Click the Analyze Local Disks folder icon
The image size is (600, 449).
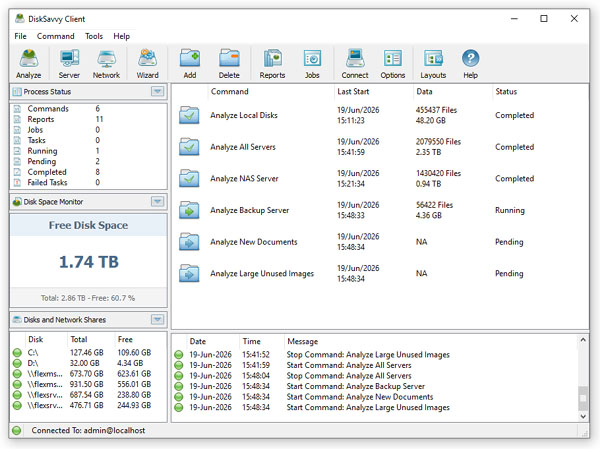coord(189,115)
